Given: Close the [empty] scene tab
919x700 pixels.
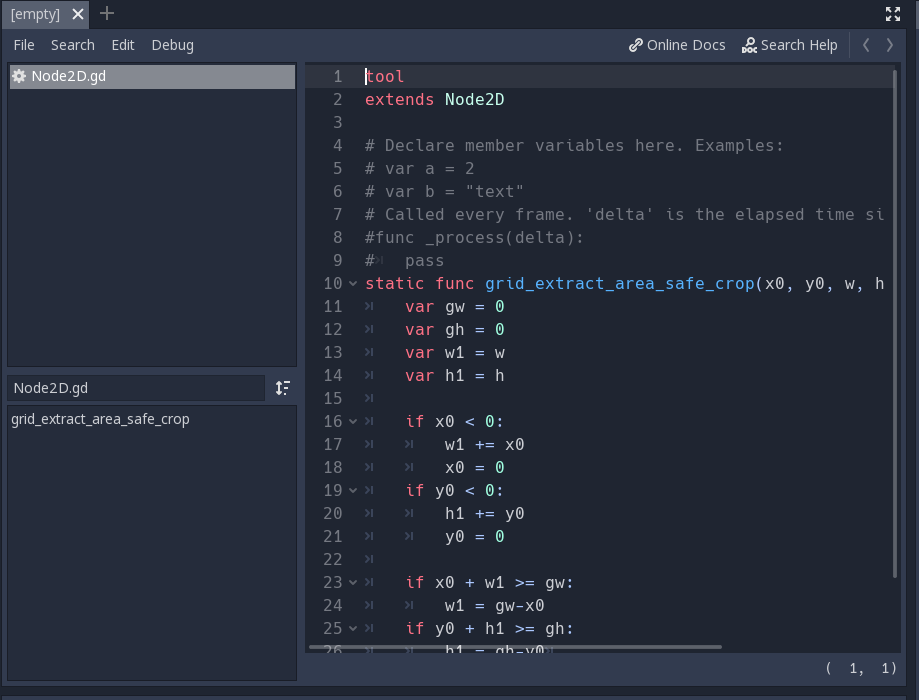Looking at the screenshot, I should click(x=77, y=14).
